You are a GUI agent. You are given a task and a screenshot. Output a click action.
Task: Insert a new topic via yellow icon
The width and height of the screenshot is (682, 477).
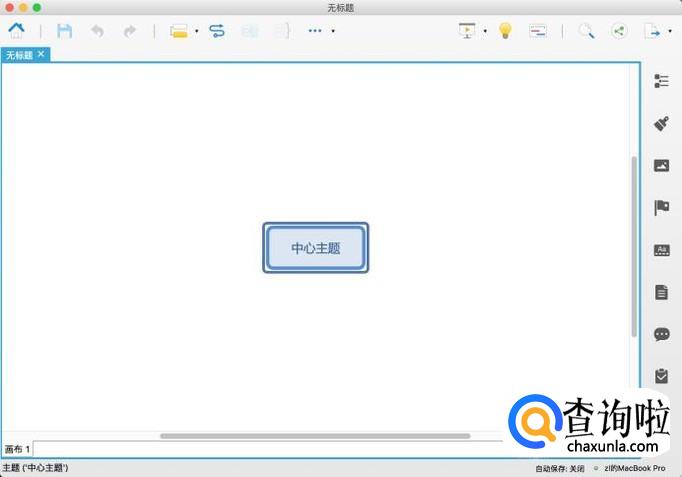tap(179, 31)
